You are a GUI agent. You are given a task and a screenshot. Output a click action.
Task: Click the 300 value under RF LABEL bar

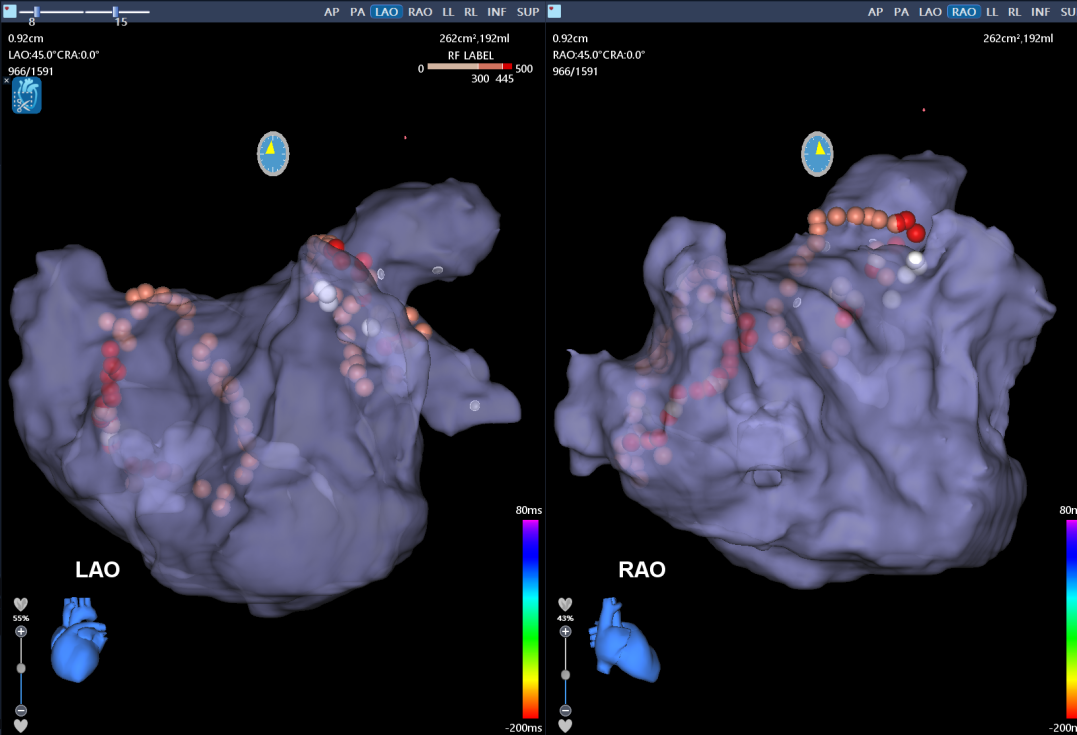click(x=480, y=79)
